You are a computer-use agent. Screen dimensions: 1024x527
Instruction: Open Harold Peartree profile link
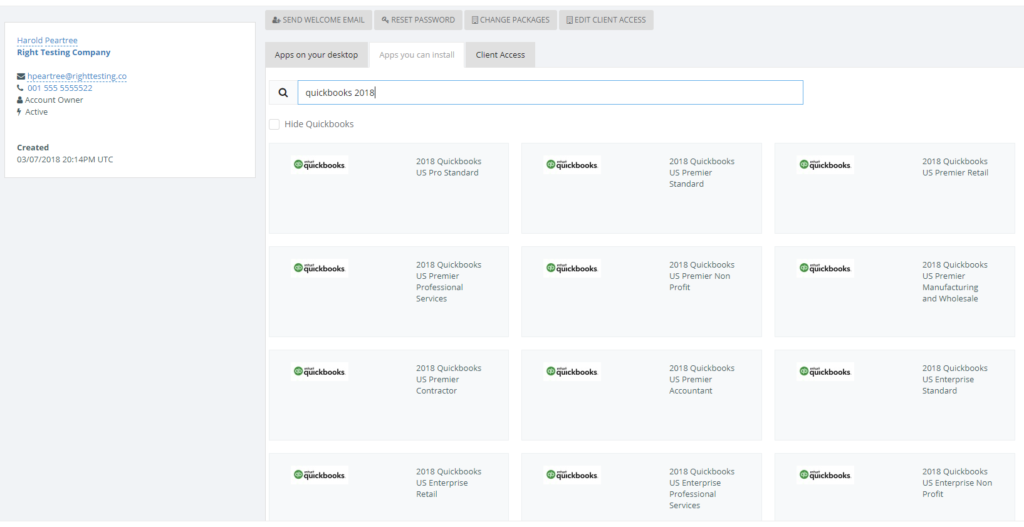click(47, 41)
